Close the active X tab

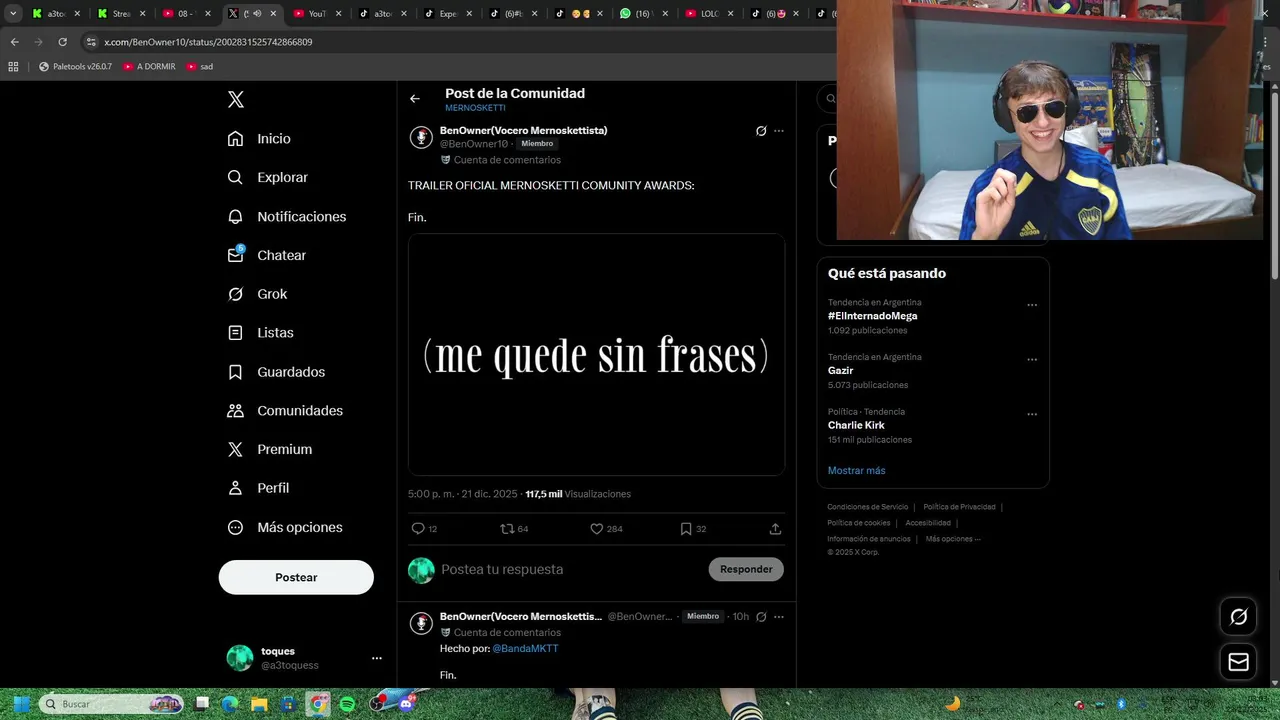coord(273,14)
